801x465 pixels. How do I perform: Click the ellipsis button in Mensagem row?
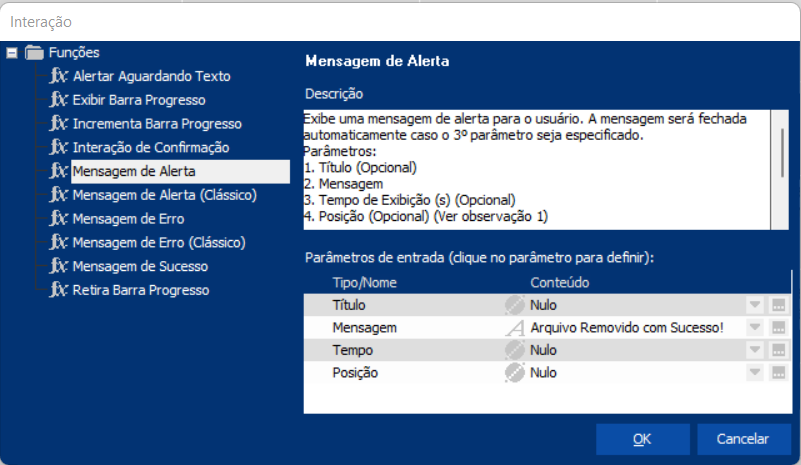click(778, 328)
